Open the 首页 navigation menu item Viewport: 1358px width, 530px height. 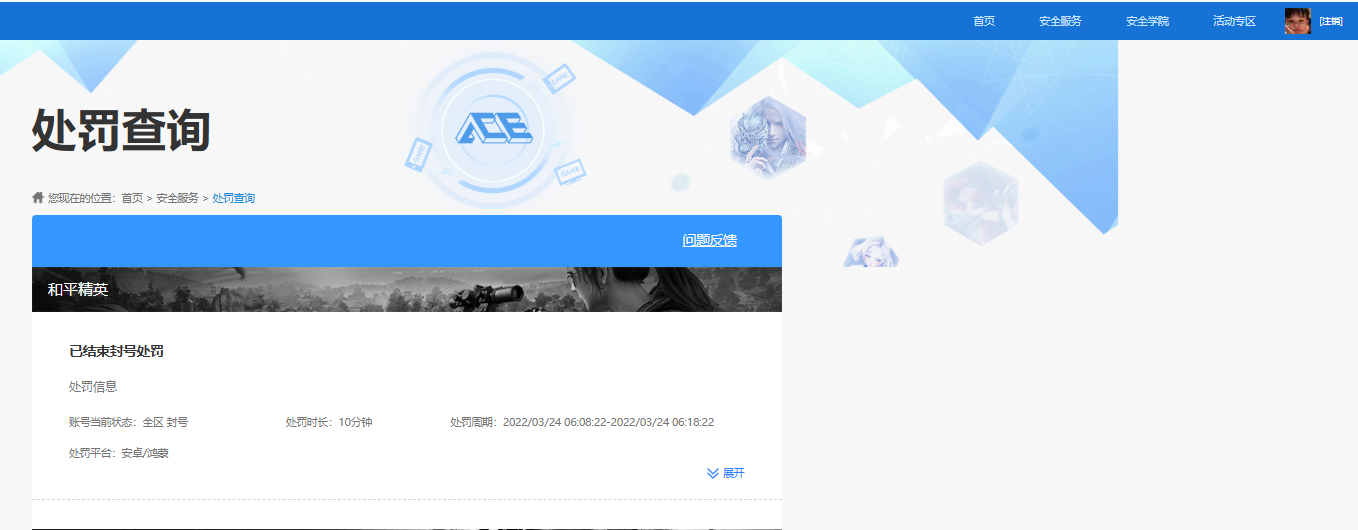[984, 21]
